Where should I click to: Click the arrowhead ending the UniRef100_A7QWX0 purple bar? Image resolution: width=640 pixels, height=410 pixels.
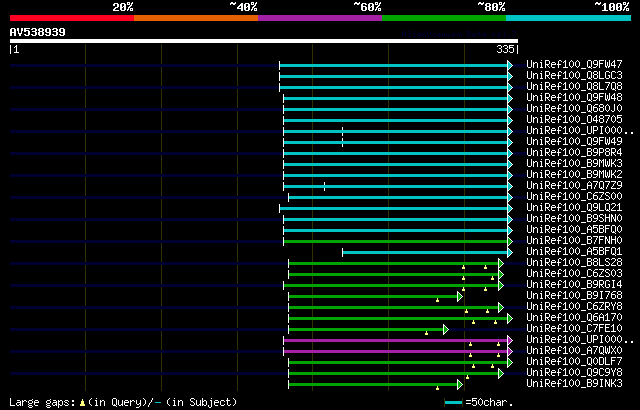[x=510, y=352]
